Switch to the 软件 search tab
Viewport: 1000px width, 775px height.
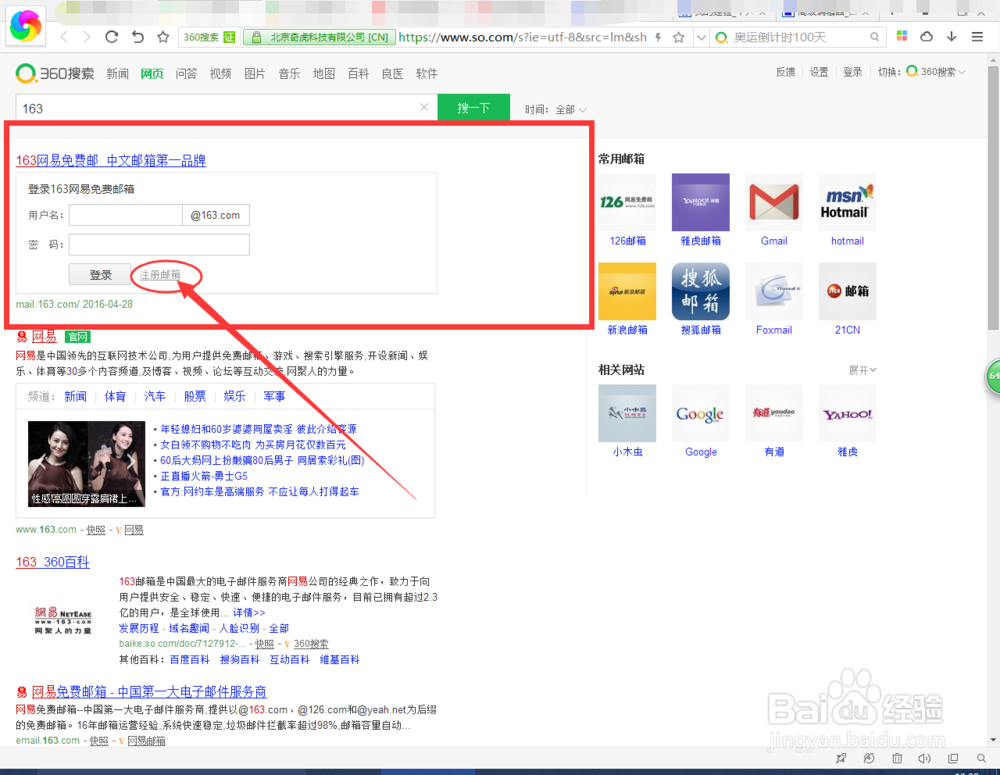(427, 73)
